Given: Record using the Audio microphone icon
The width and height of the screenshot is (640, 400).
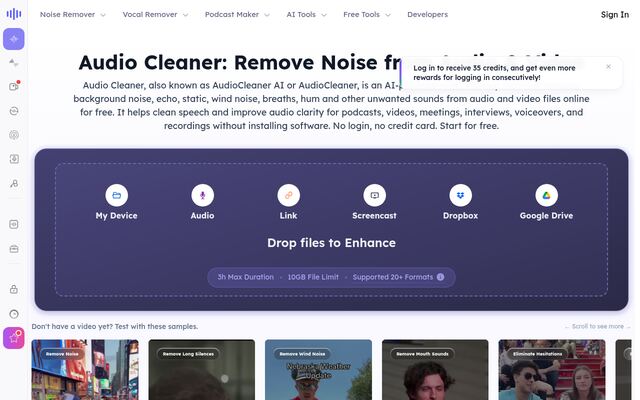Looking at the screenshot, I should [202, 196].
